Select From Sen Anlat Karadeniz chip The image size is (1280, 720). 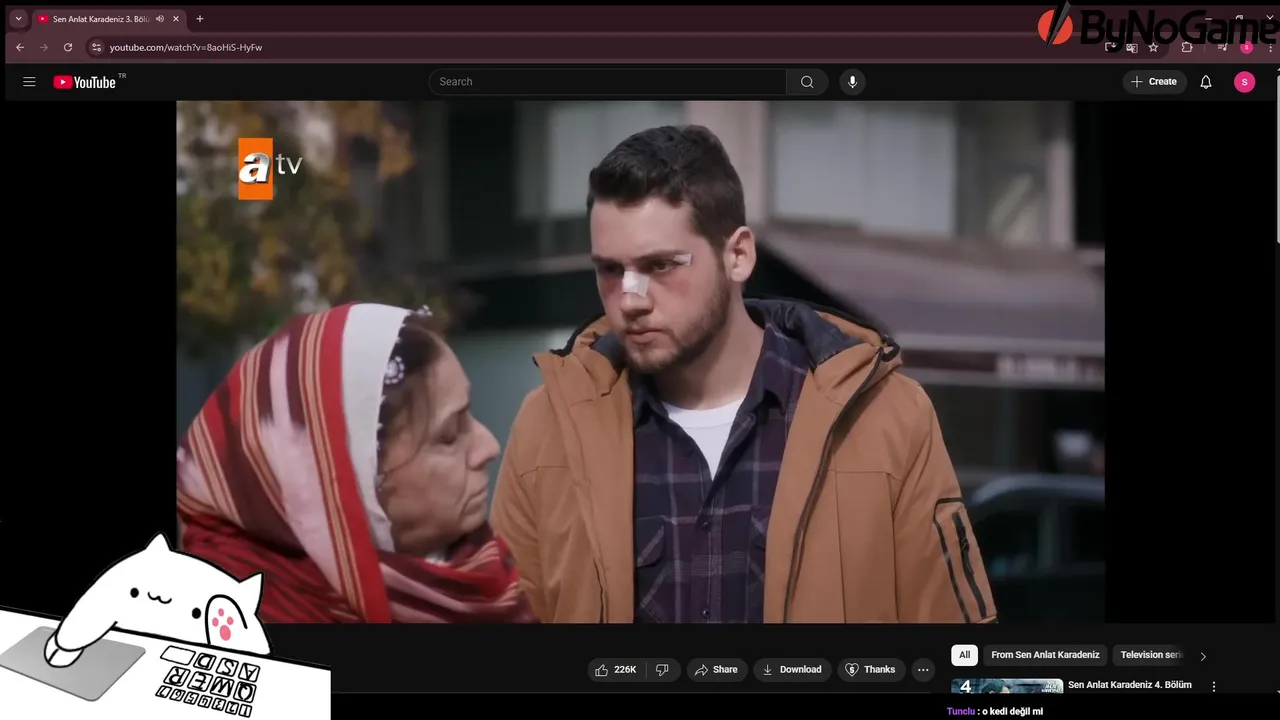pyautogui.click(x=1045, y=655)
